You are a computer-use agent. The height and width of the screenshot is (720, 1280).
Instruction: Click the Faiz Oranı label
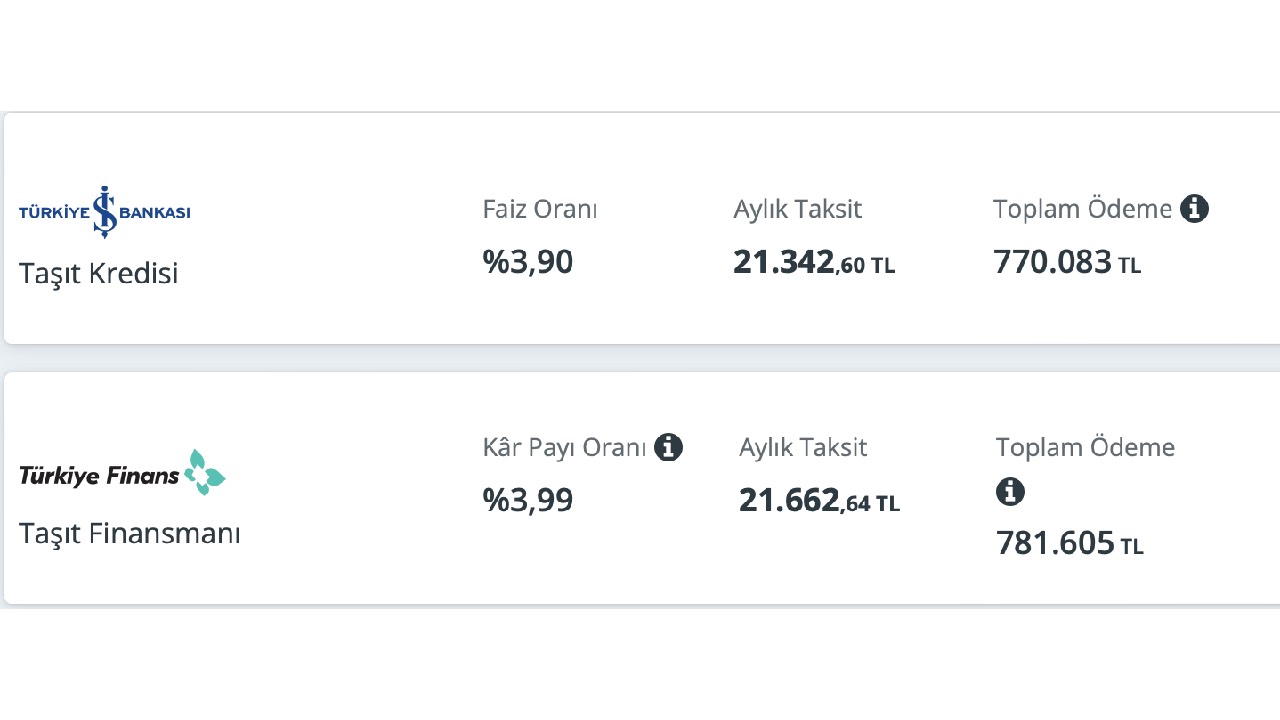click(x=540, y=209)
